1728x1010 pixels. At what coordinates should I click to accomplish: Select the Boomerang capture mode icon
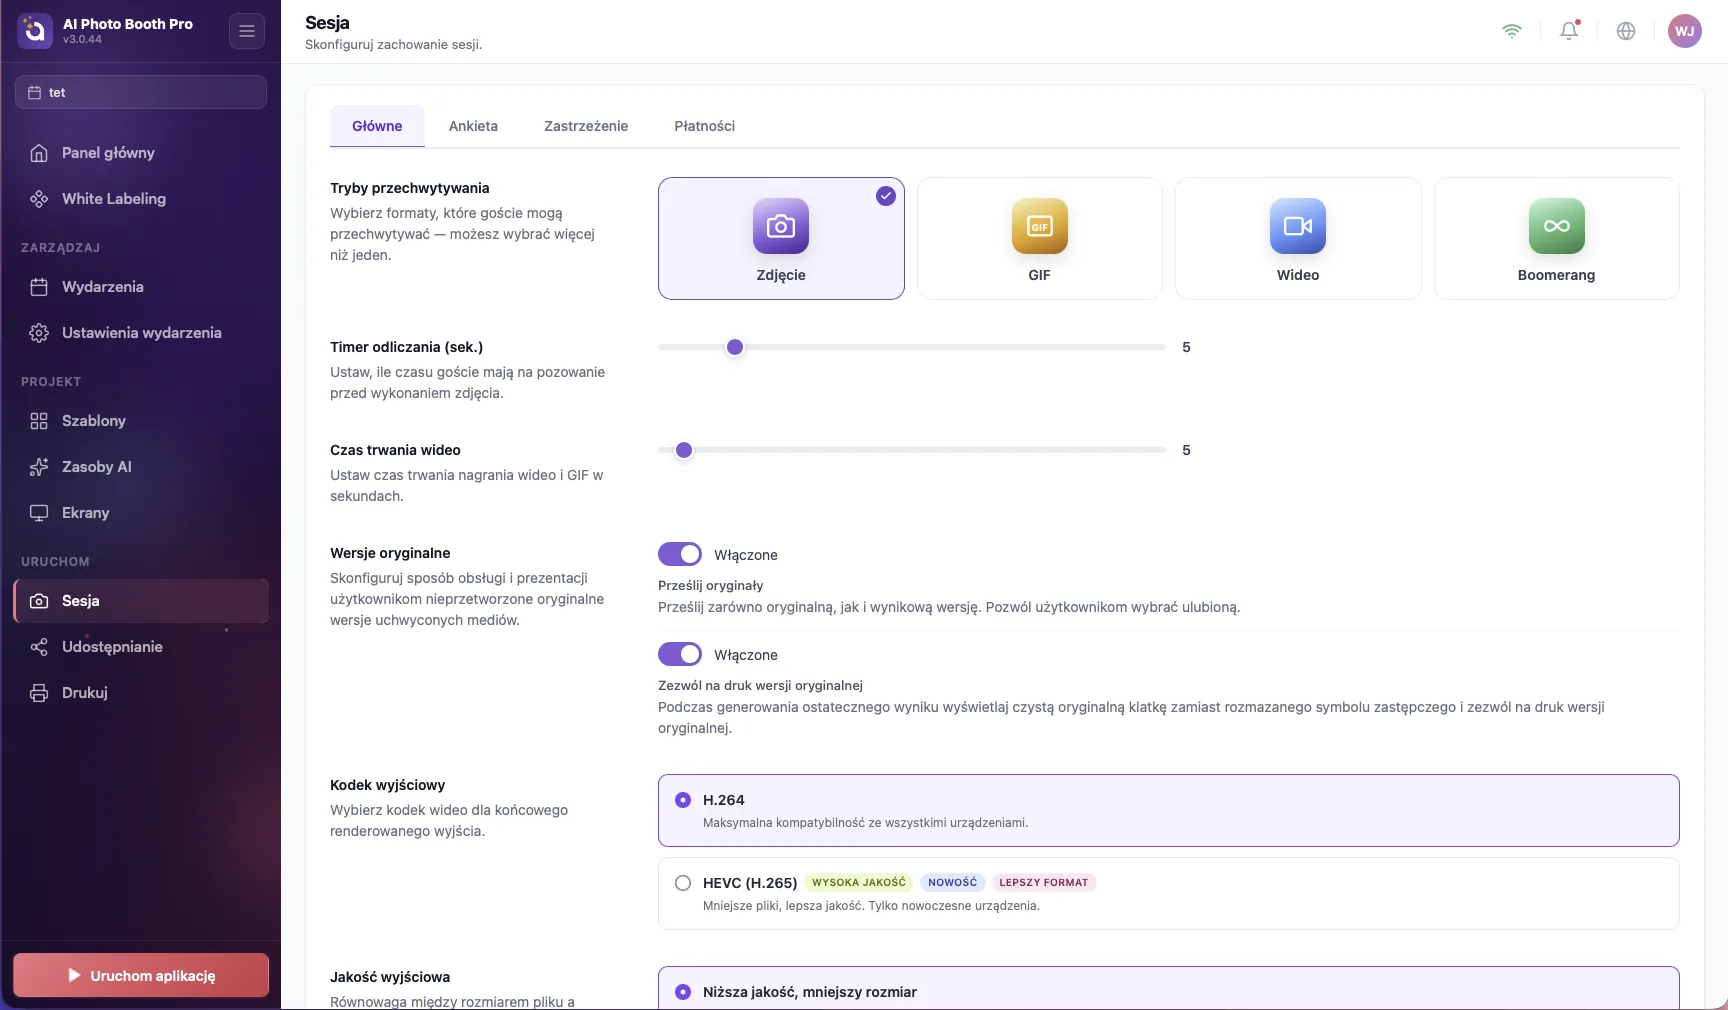pos(1557,226)
